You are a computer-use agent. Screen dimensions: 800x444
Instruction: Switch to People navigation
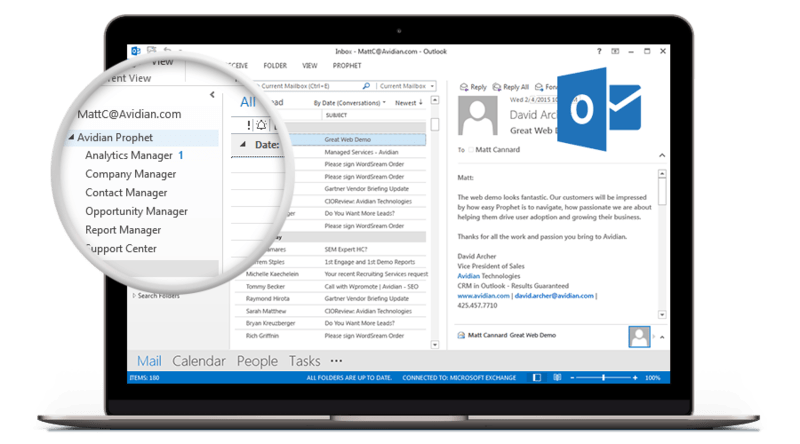pyautogui.click(x=257, y=361)
